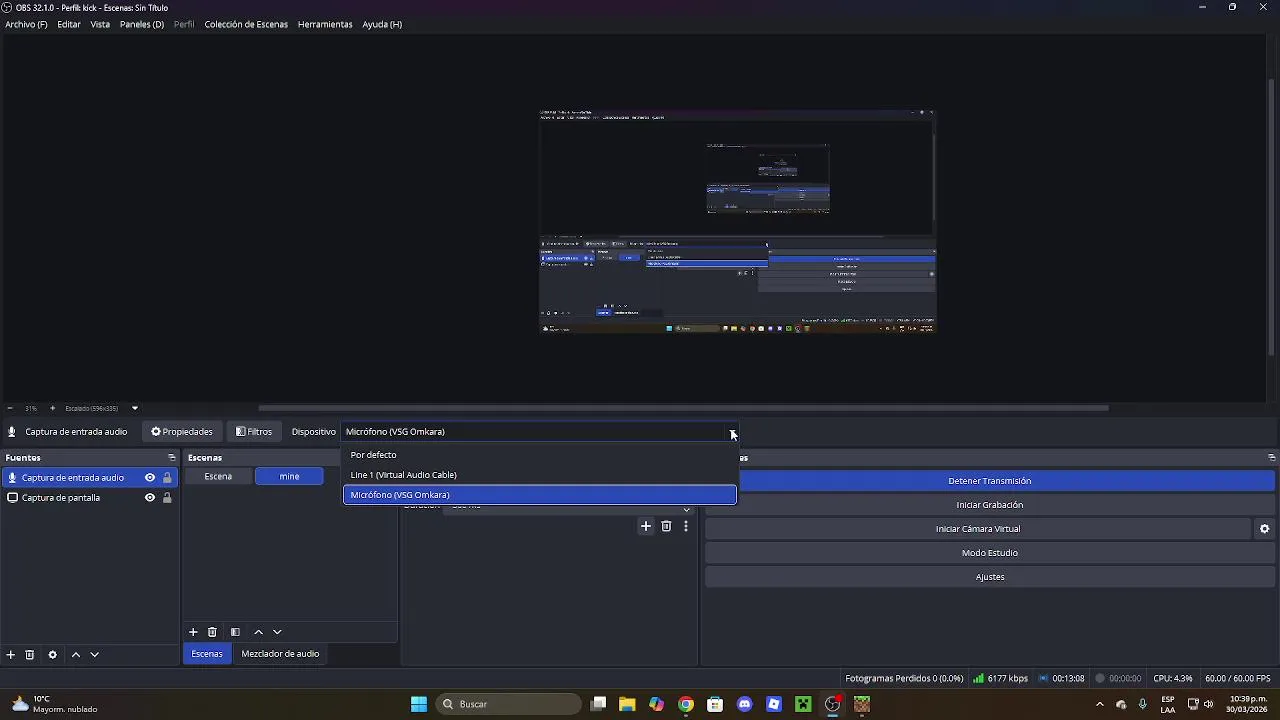The height and width of the screenshot is (720, 1280).
Task: Open Archivo (F) menu
Action: point(26,24)
